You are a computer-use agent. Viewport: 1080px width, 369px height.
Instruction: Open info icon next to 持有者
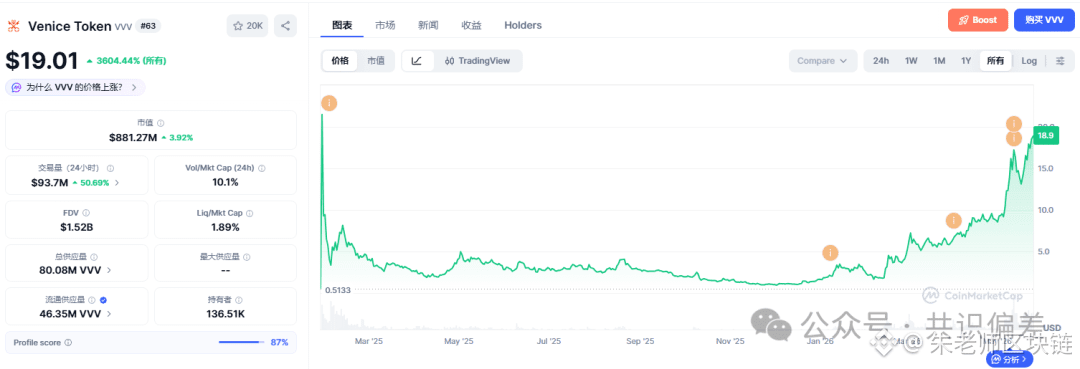tap(239, 300)
